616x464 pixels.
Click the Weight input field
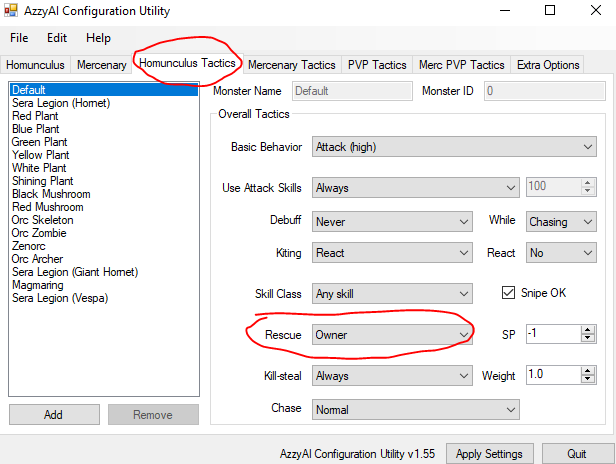[554, 375]
